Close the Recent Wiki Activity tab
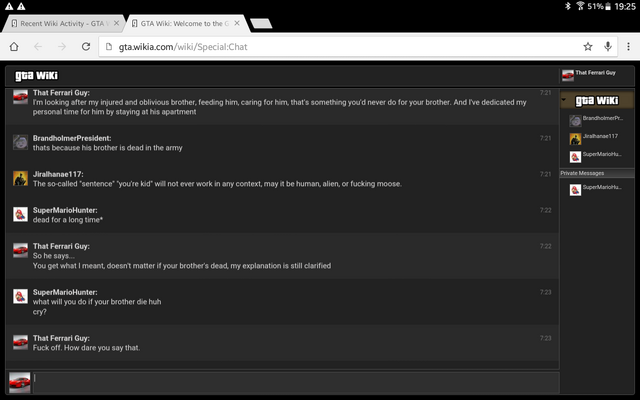The image size is (640, 400). [x=116, y=23]
